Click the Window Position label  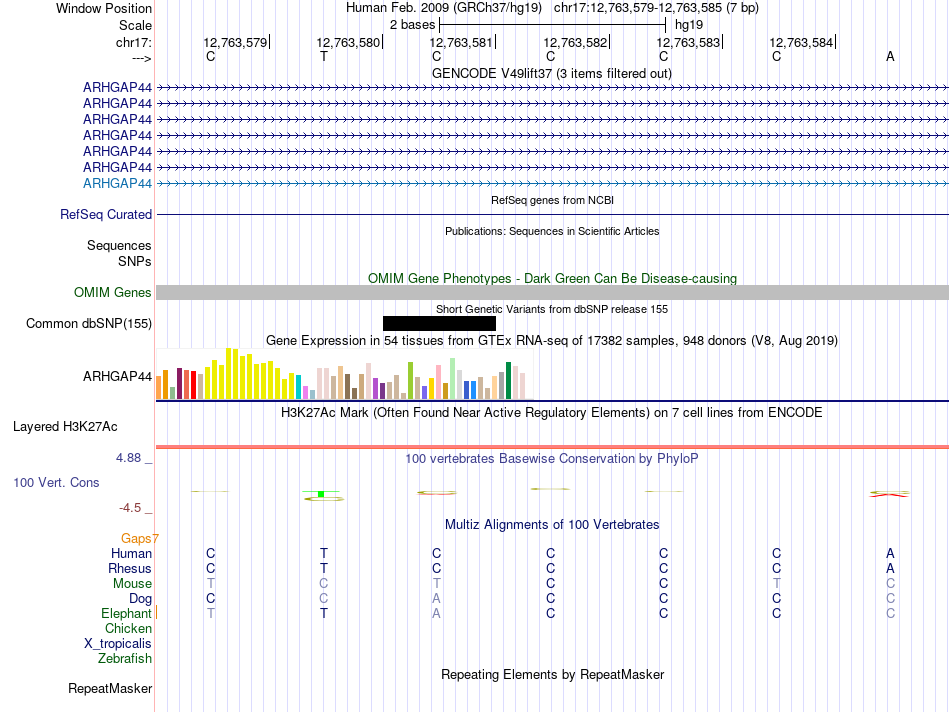(104, 8)
